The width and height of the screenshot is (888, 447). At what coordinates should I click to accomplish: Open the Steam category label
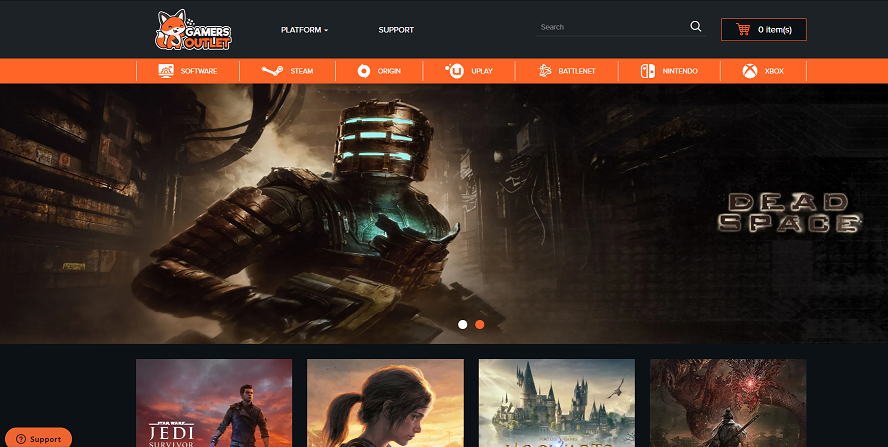pos(302,71)
